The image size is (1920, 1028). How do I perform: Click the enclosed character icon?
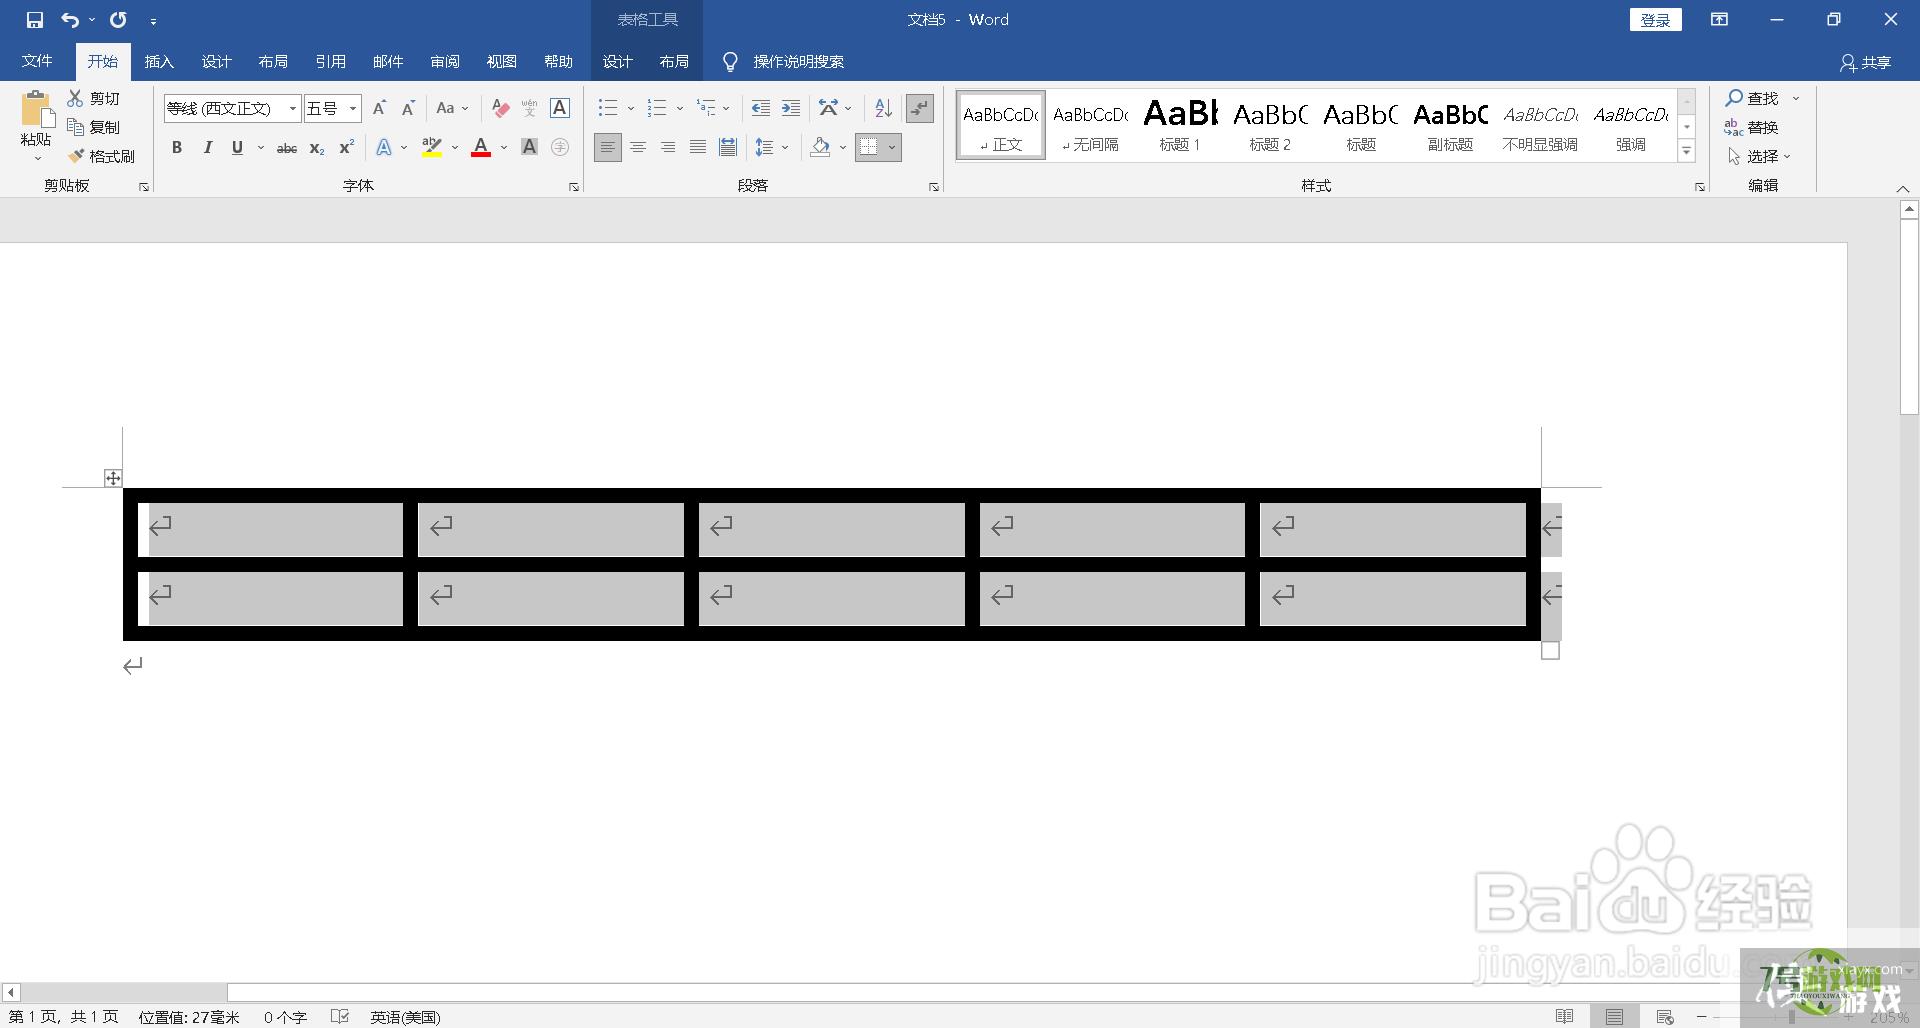tap(560, 147)
